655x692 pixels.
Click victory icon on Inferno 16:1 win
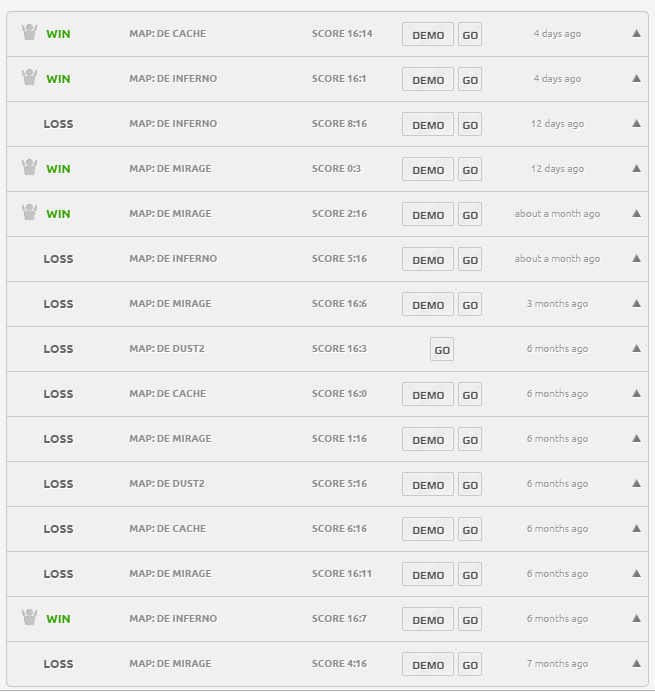[29, 77]
